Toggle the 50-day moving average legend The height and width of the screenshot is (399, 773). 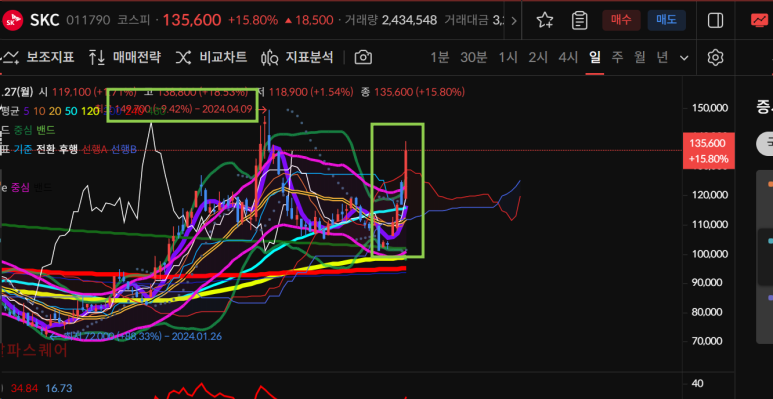[71, 111]
